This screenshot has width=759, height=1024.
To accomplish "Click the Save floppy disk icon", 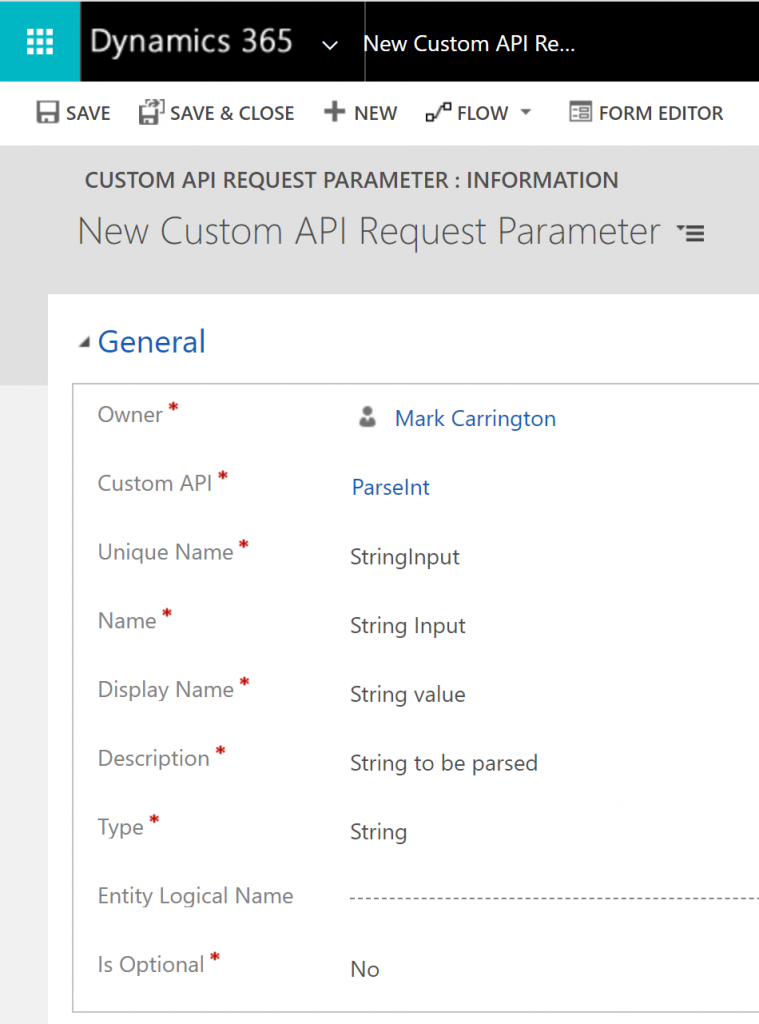I will 47,113.
